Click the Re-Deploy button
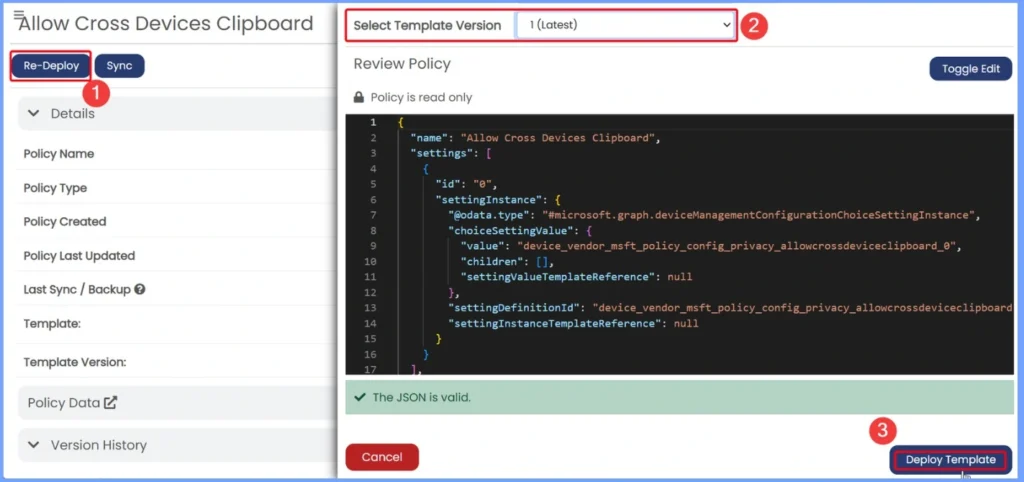Viewport: 1024px width, 482px height. point(51,66)
